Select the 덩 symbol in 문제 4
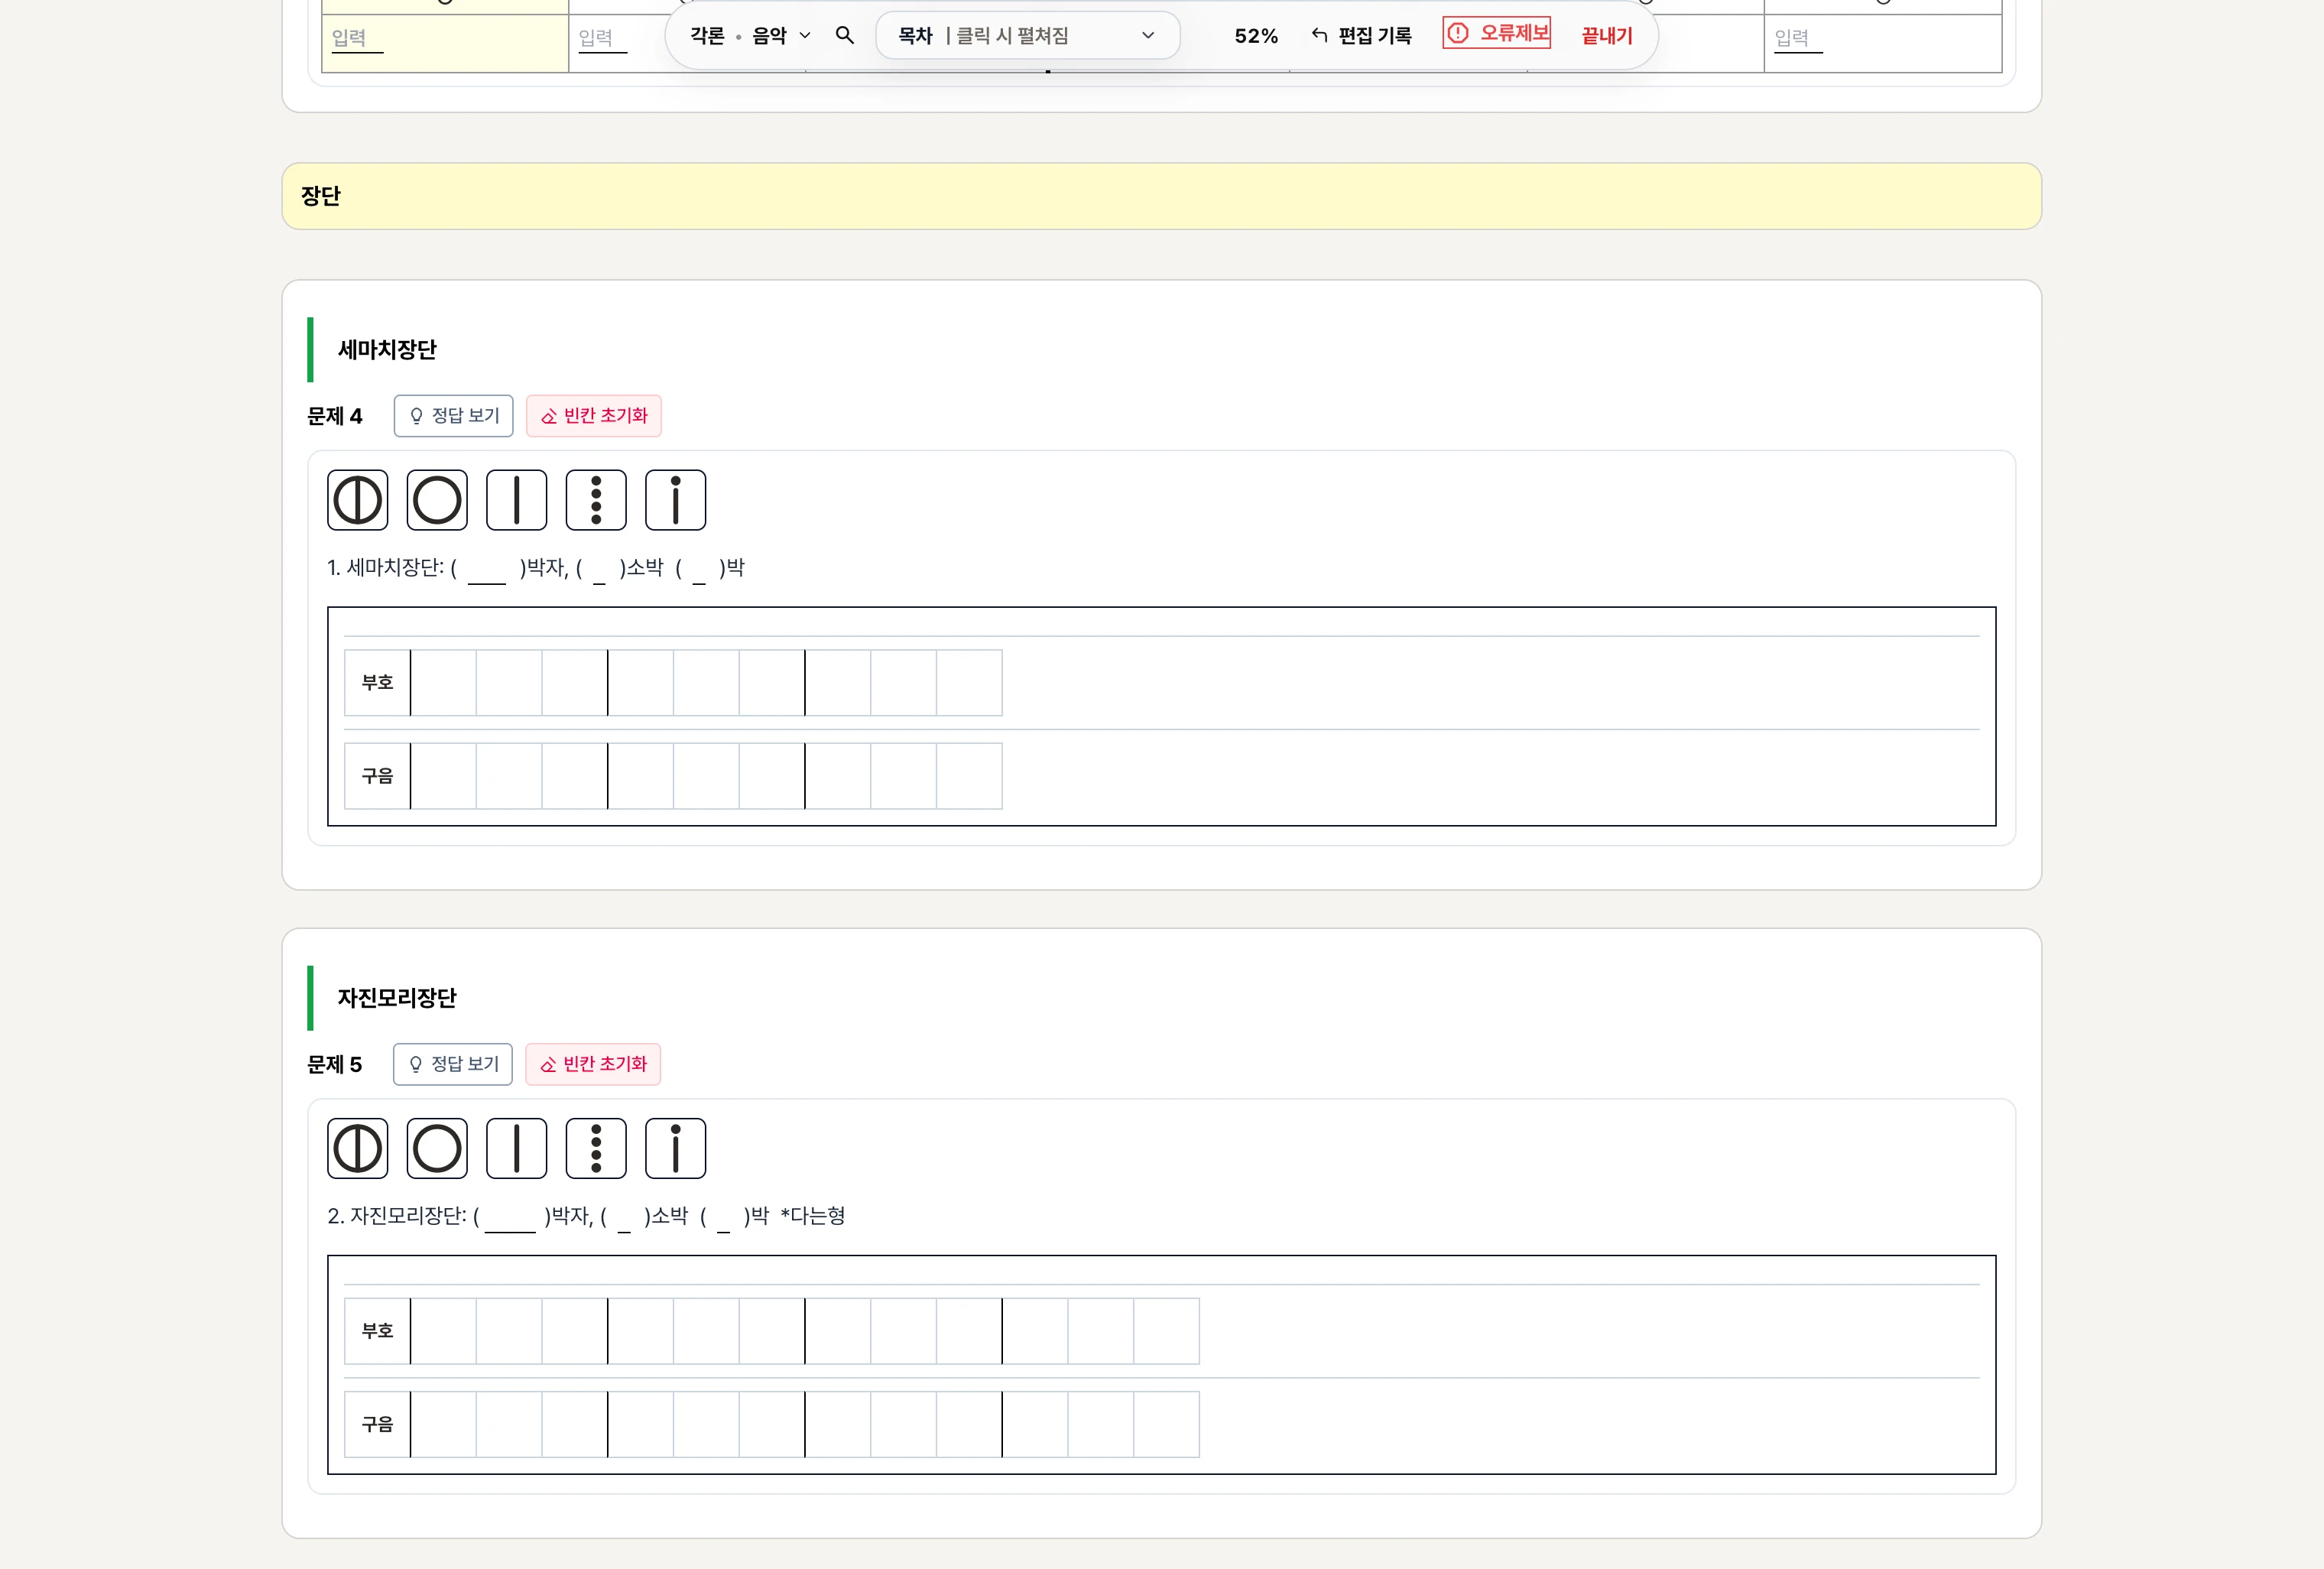 click(357, 500)
